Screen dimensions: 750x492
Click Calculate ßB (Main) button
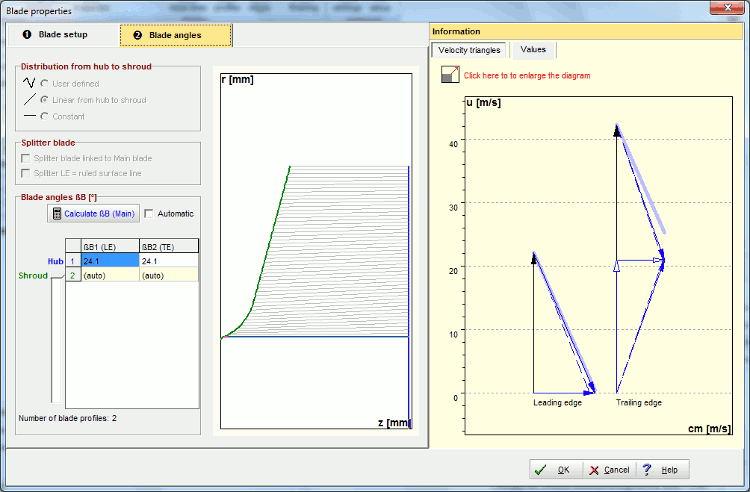(x=94, y=214)
